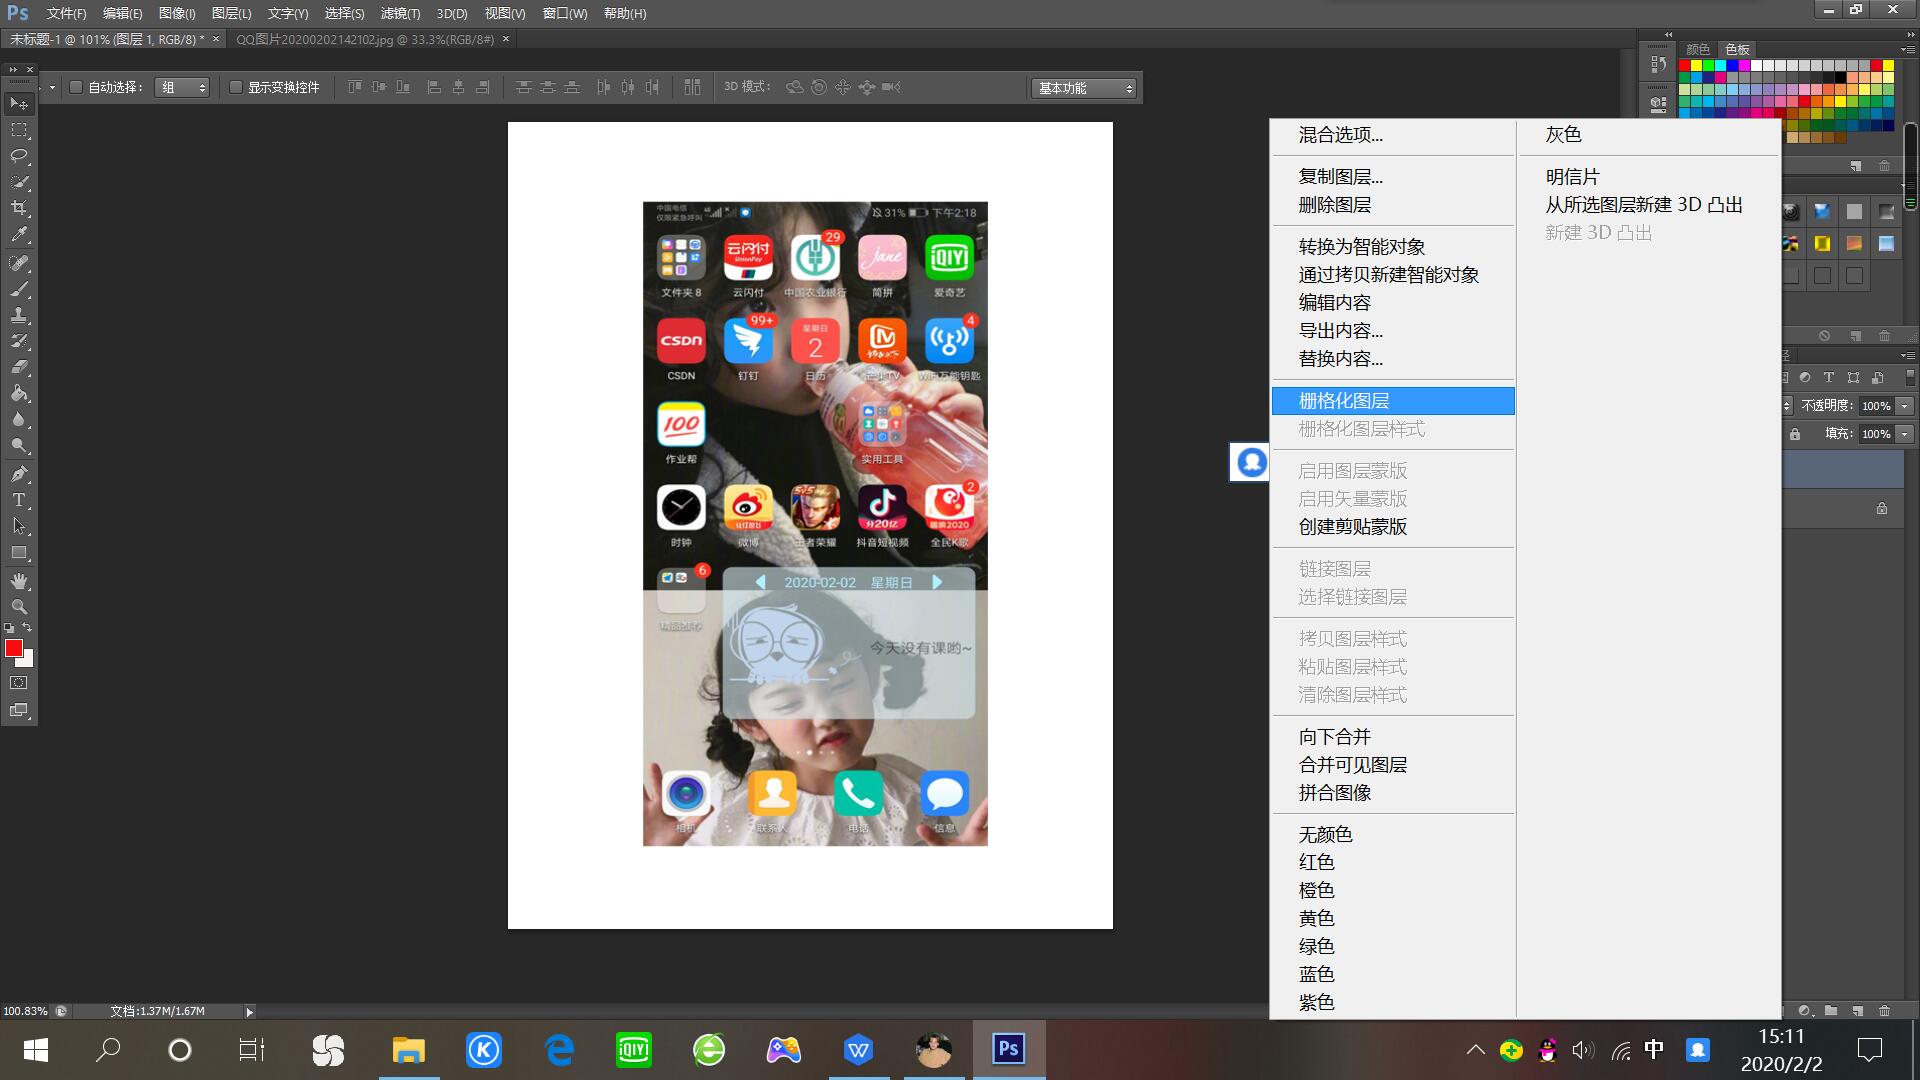Open Photoshop from the taskbar

pyautogui.click(x=1008, y=1050)
